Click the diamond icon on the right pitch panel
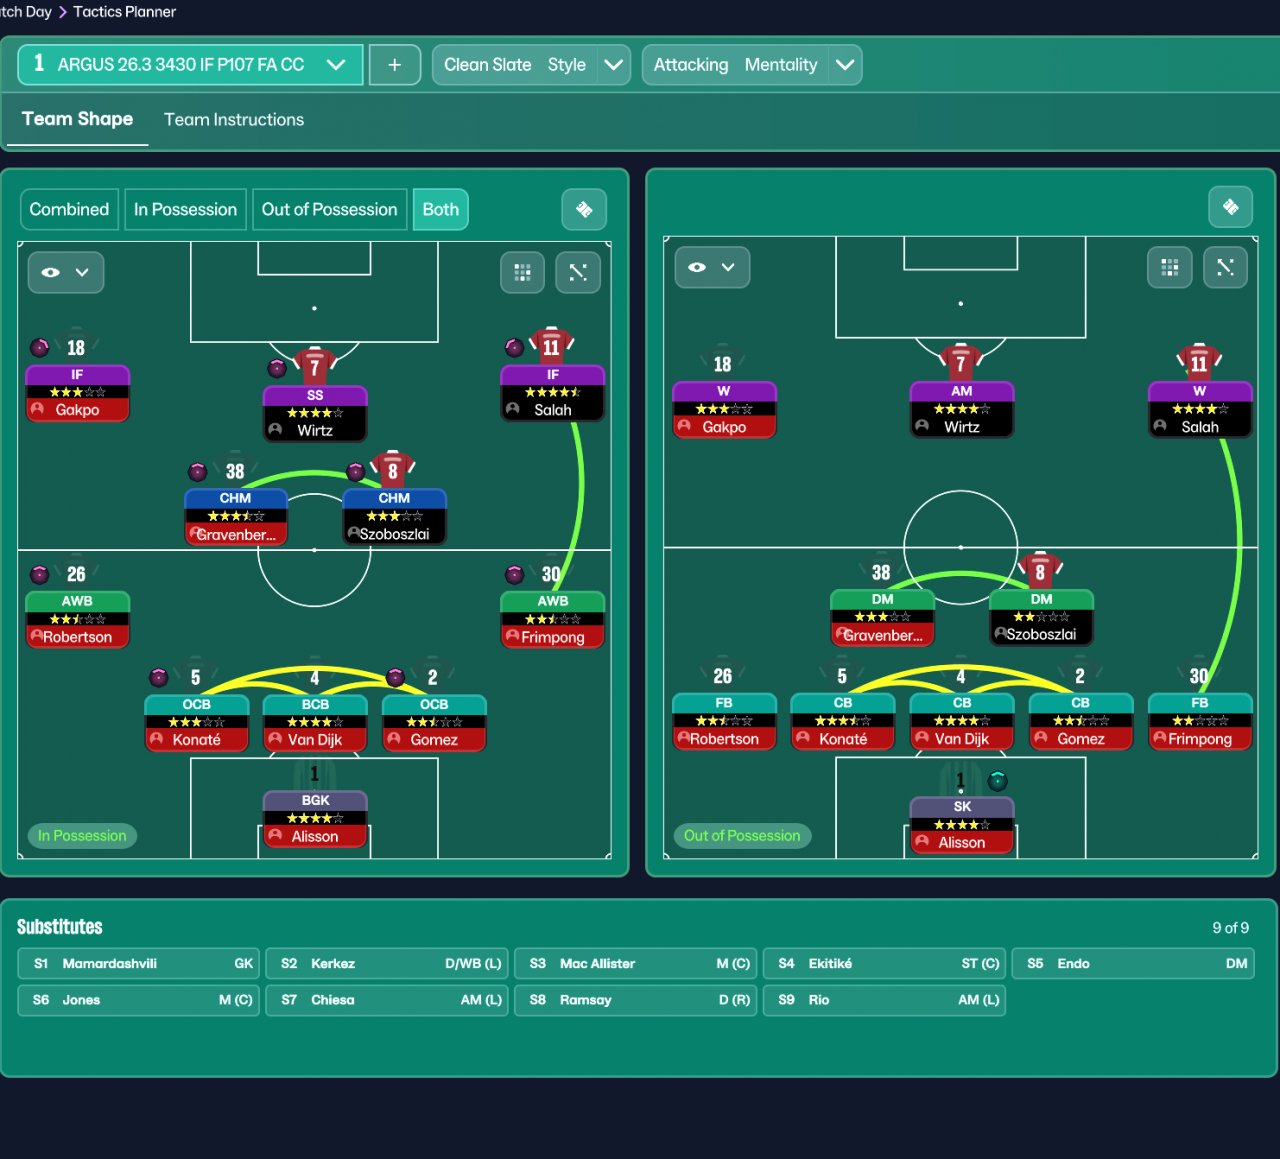The width and height of the screenshot is (1280, 1159). click(1231, 207)
